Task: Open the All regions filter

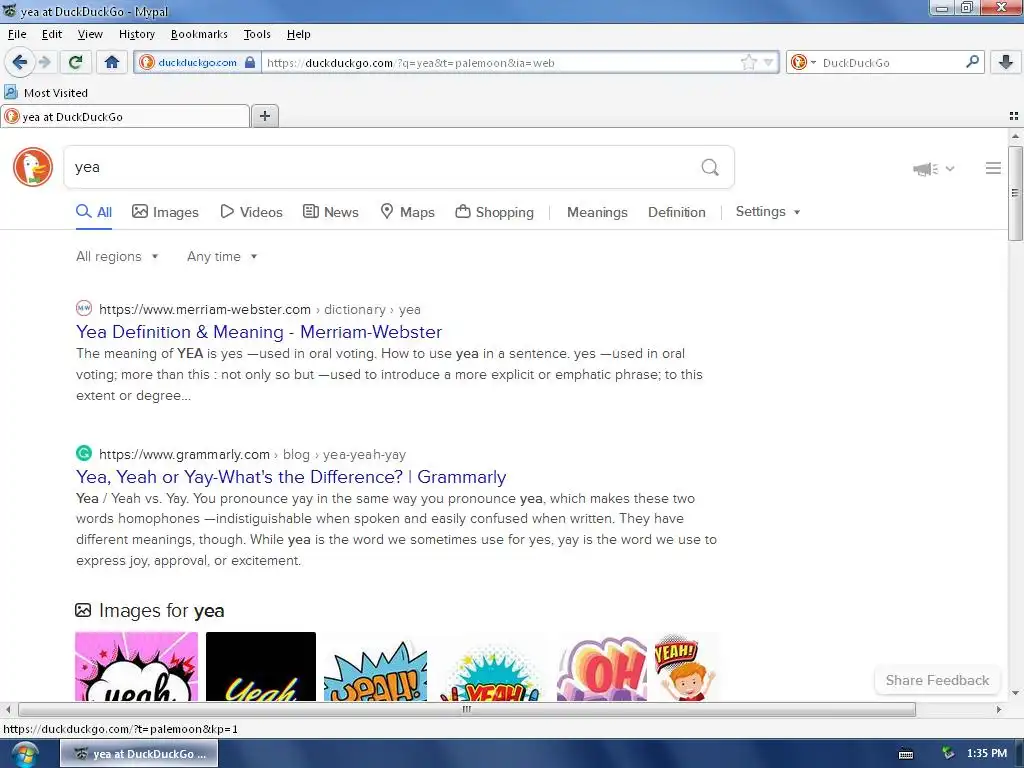Action: pos(118,257)
